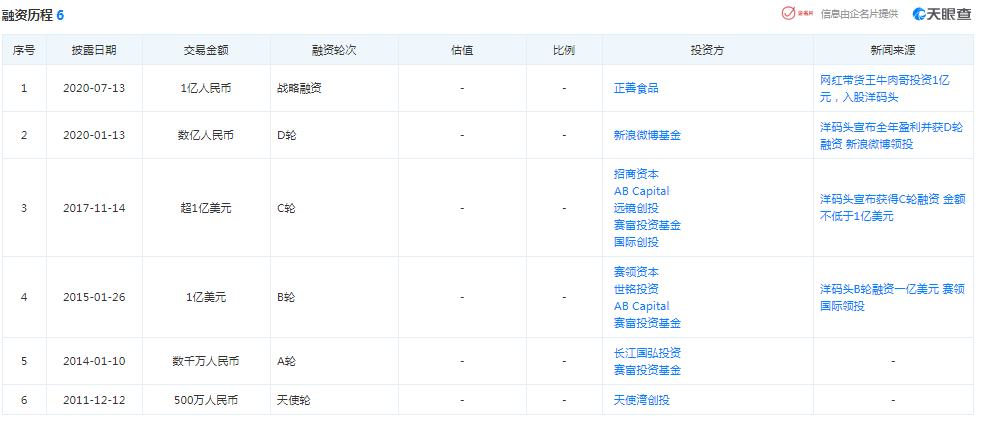Open 长江国弘投资 investor link
984x425 pixels.
pos(647,353)
